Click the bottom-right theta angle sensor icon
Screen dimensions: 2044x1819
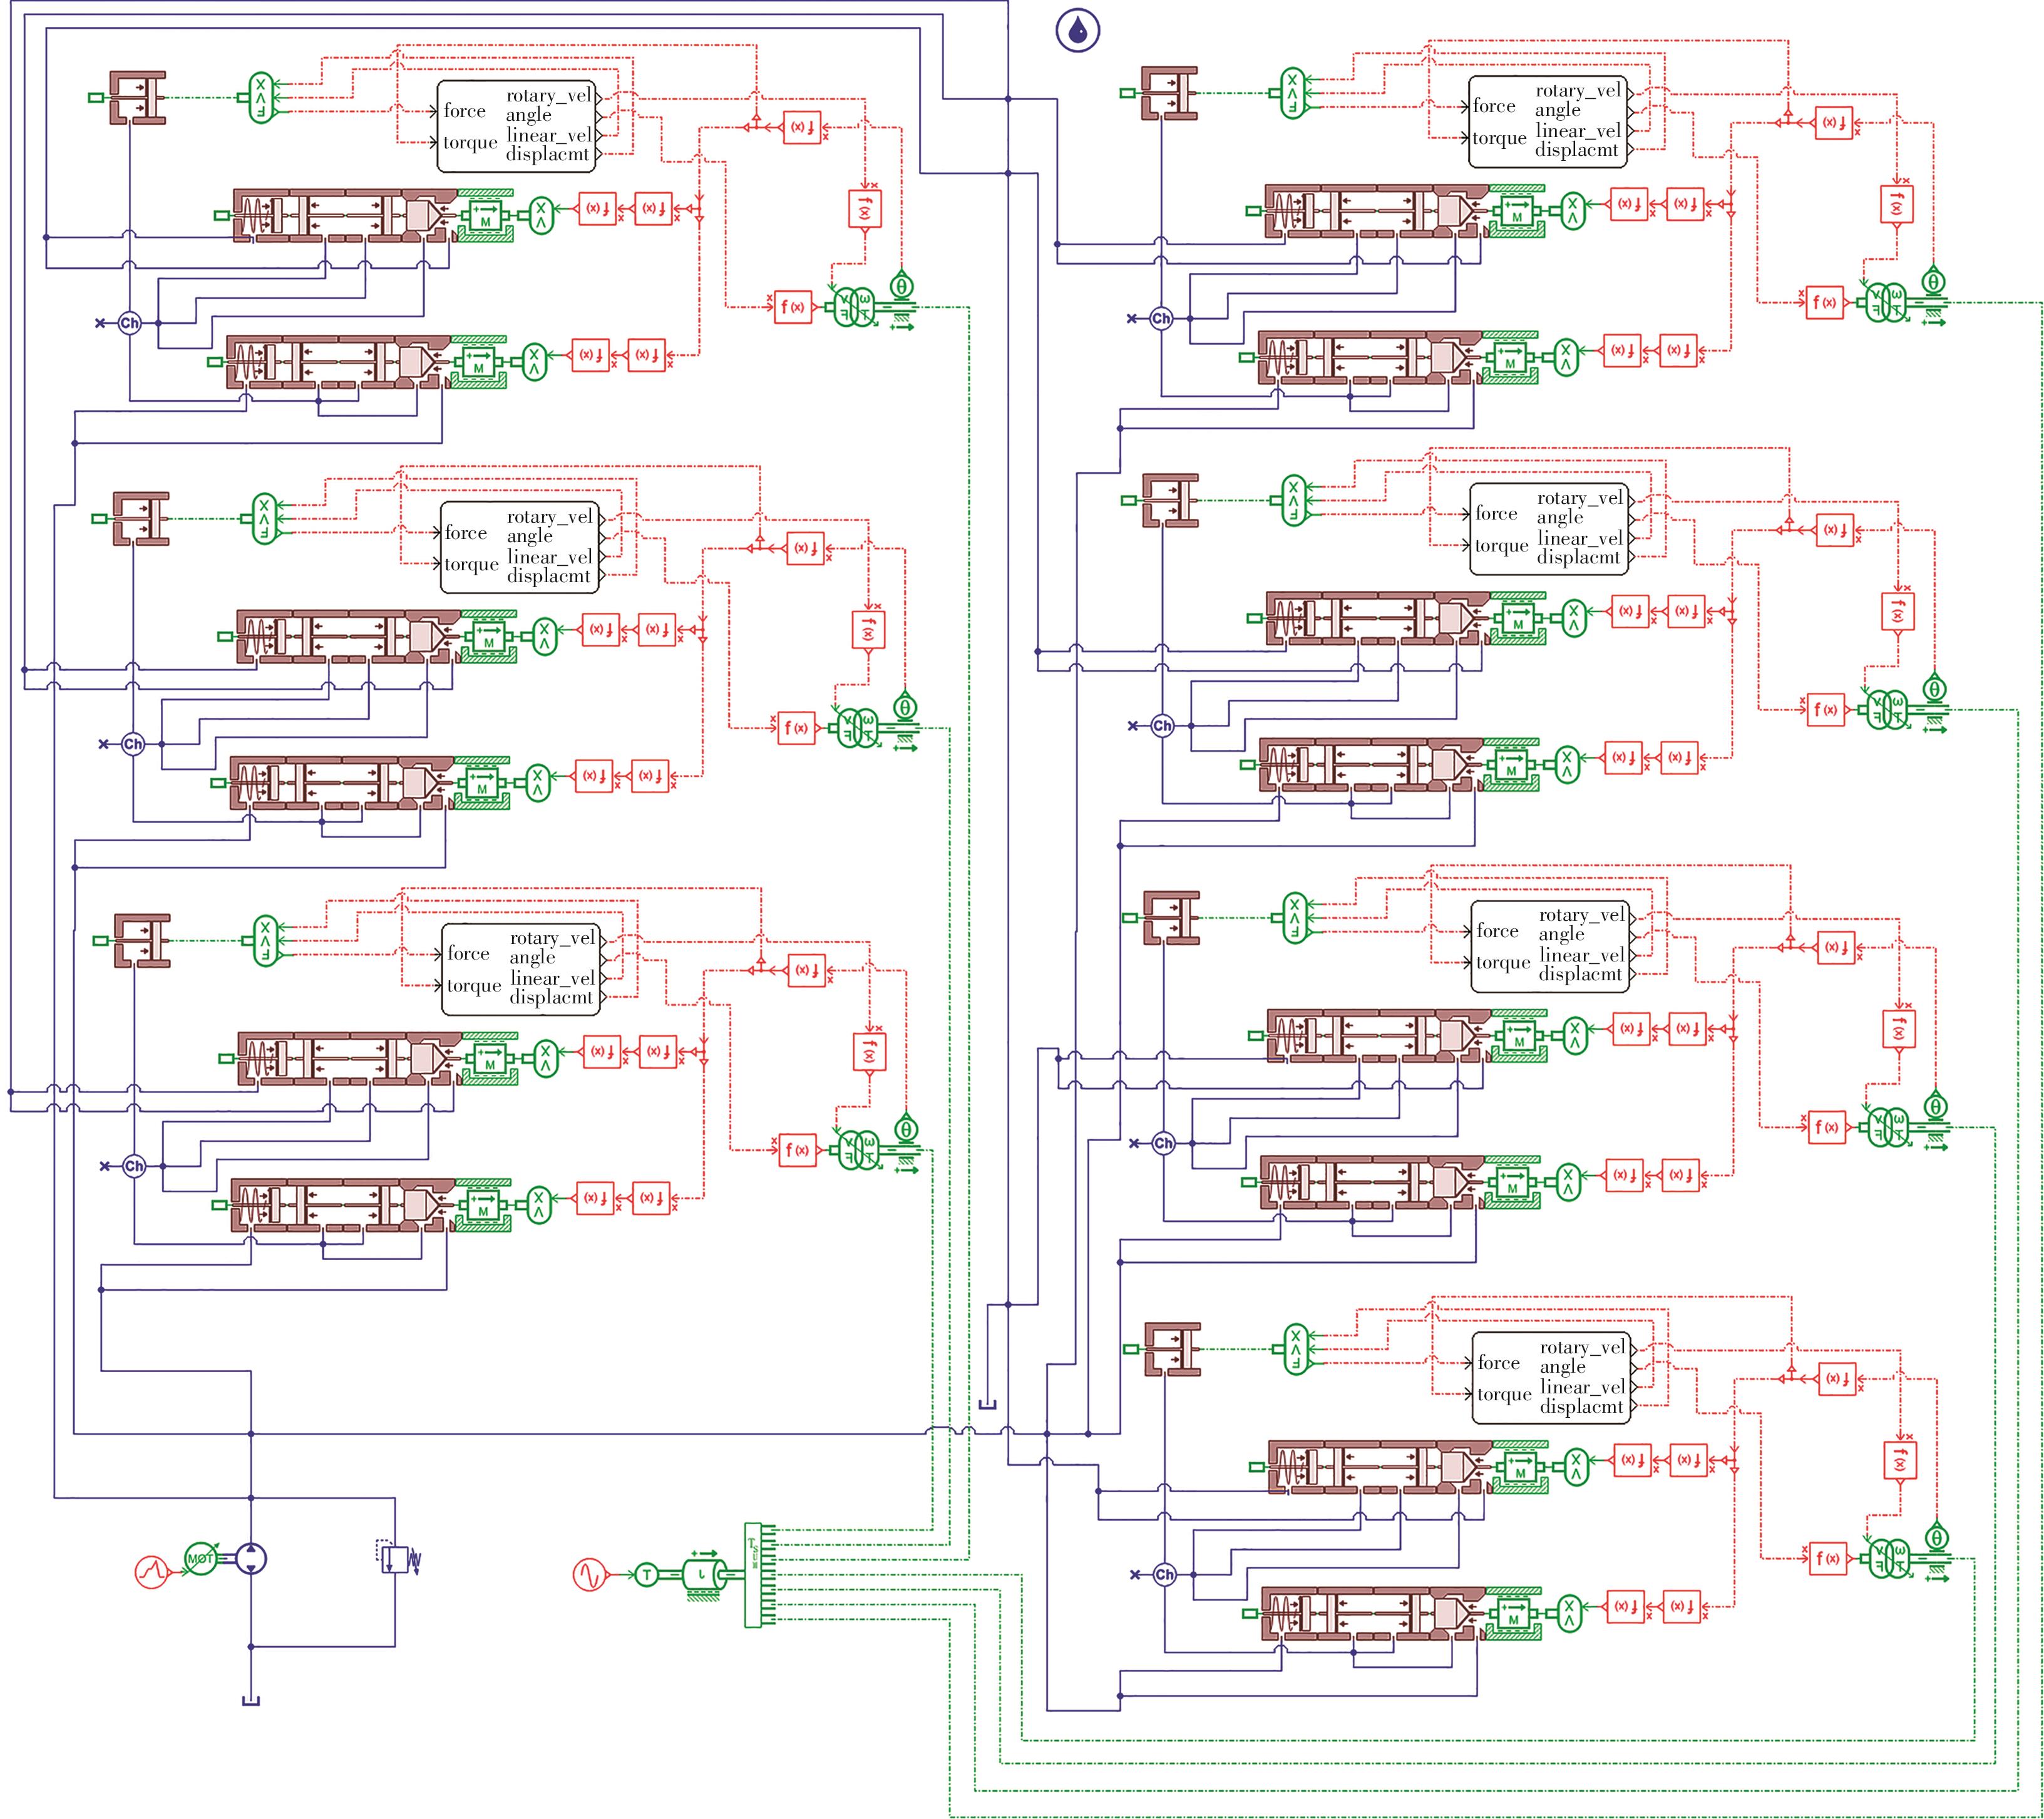point(1938,1538)
